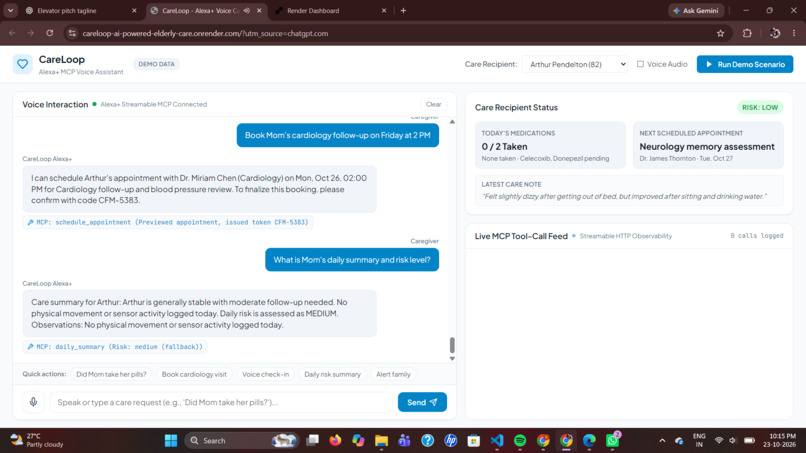
Task: Click the RISK: LOW status badge
Action: 760,107
